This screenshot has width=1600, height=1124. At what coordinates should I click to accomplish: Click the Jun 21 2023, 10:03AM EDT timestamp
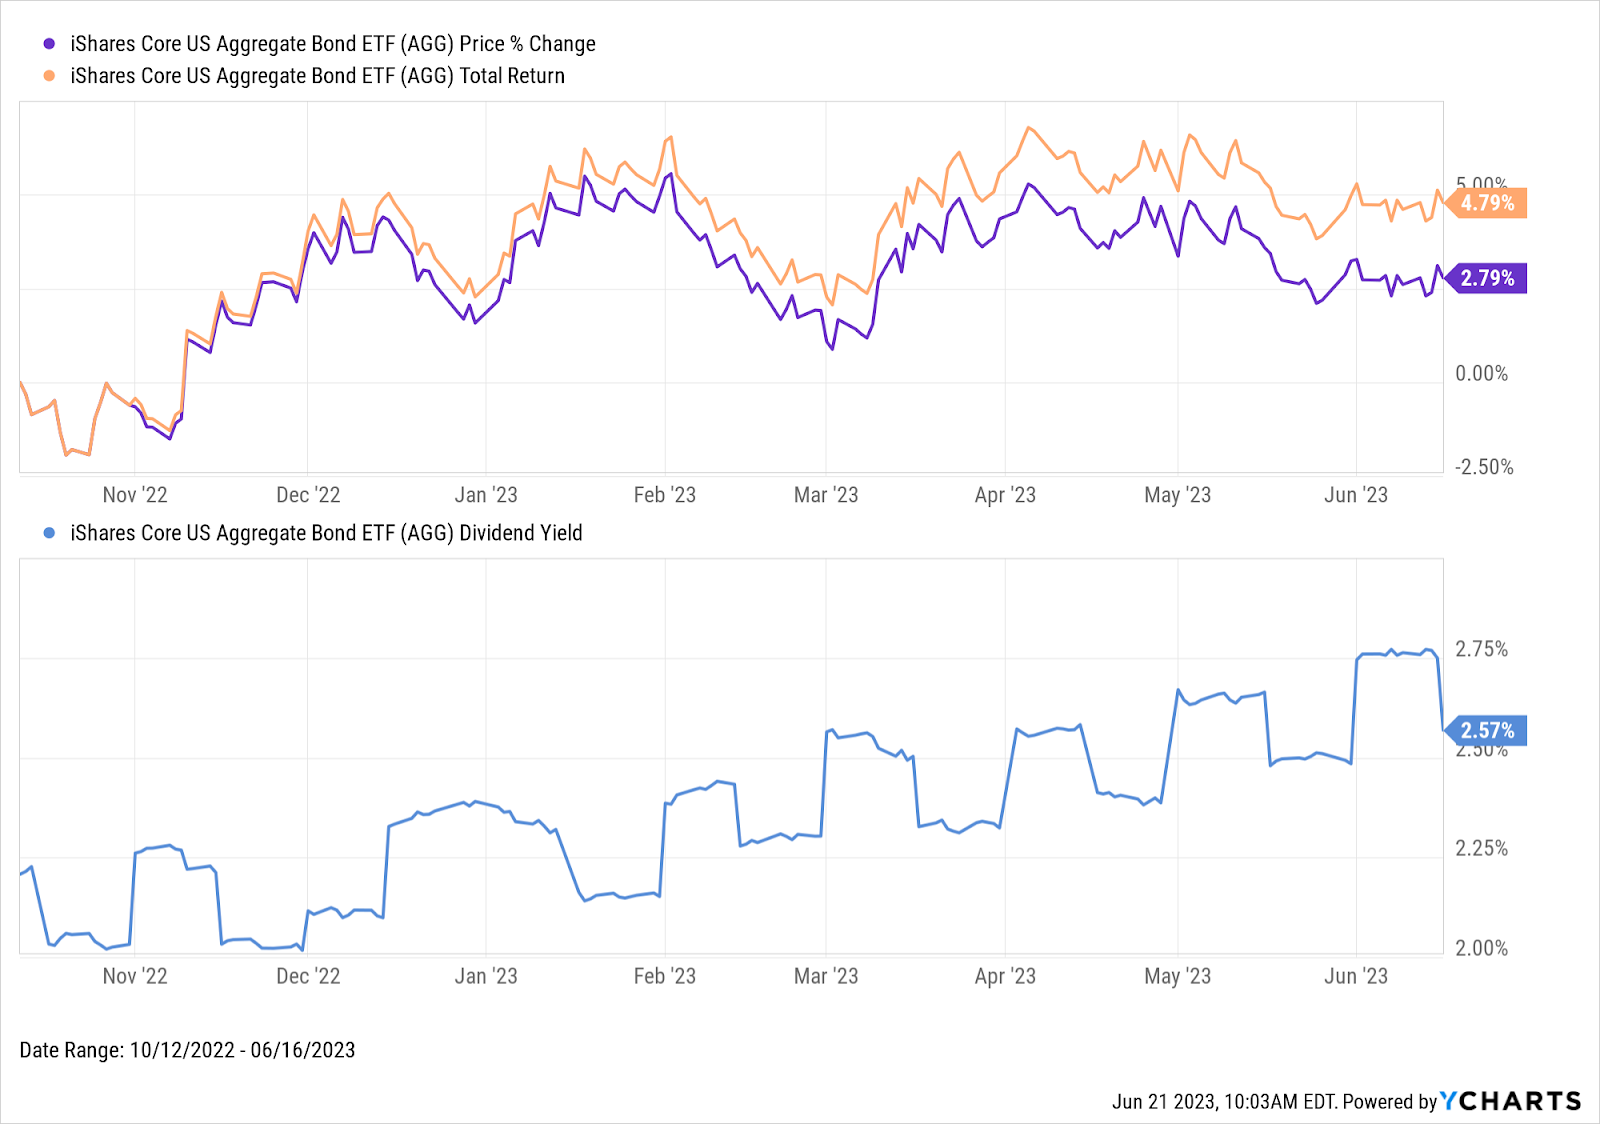click(1224, 1102)
